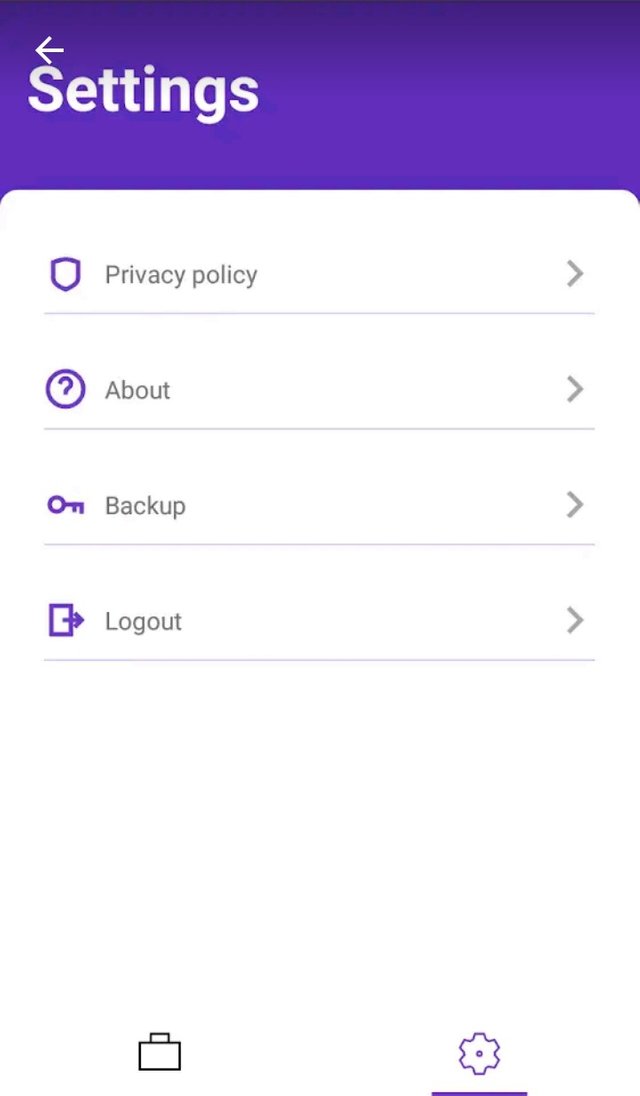Select the About text label
The image size is (640, 1096).
click(x=138, y=390)
